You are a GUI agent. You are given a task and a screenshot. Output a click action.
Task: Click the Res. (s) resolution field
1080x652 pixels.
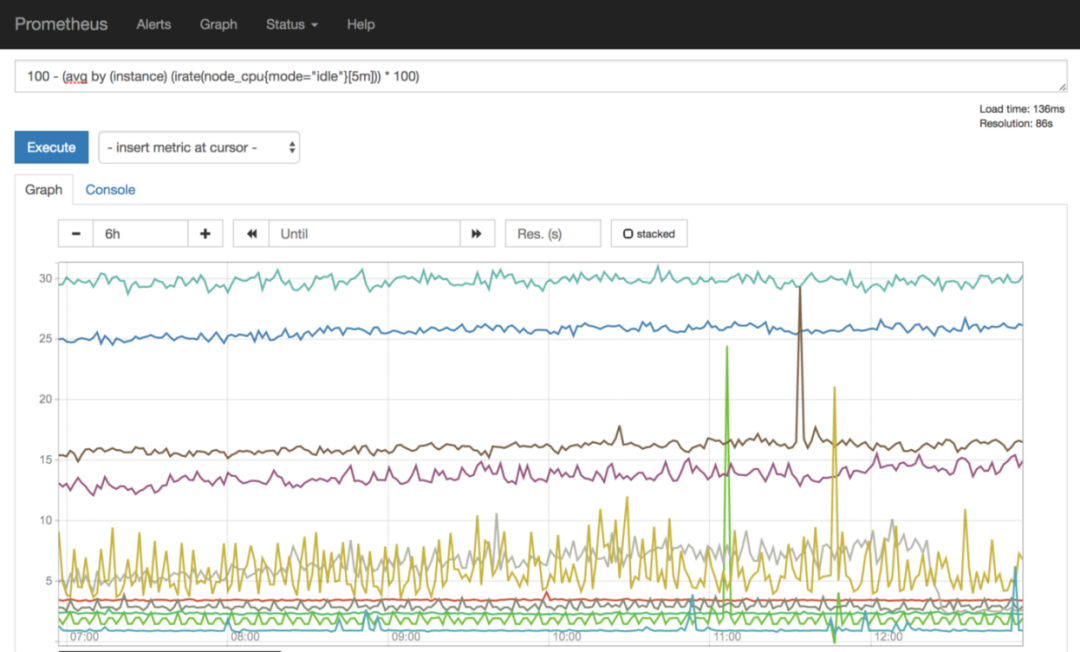coord(552,234)
